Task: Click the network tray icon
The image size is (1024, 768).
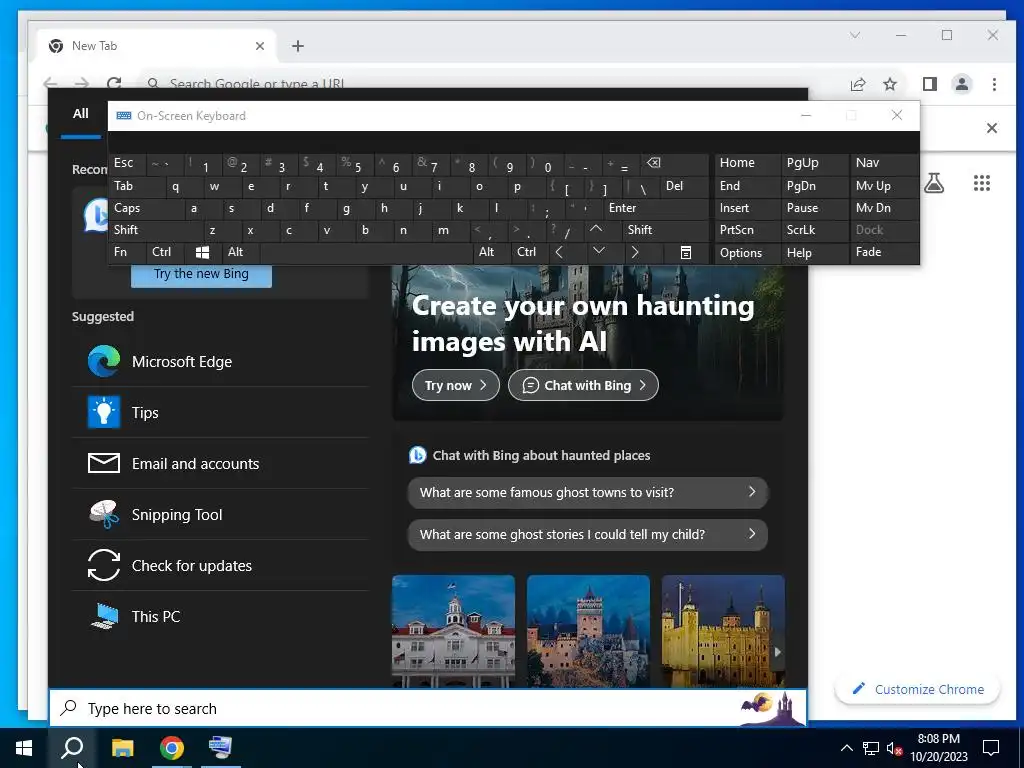Action: (x=871, y=748)
